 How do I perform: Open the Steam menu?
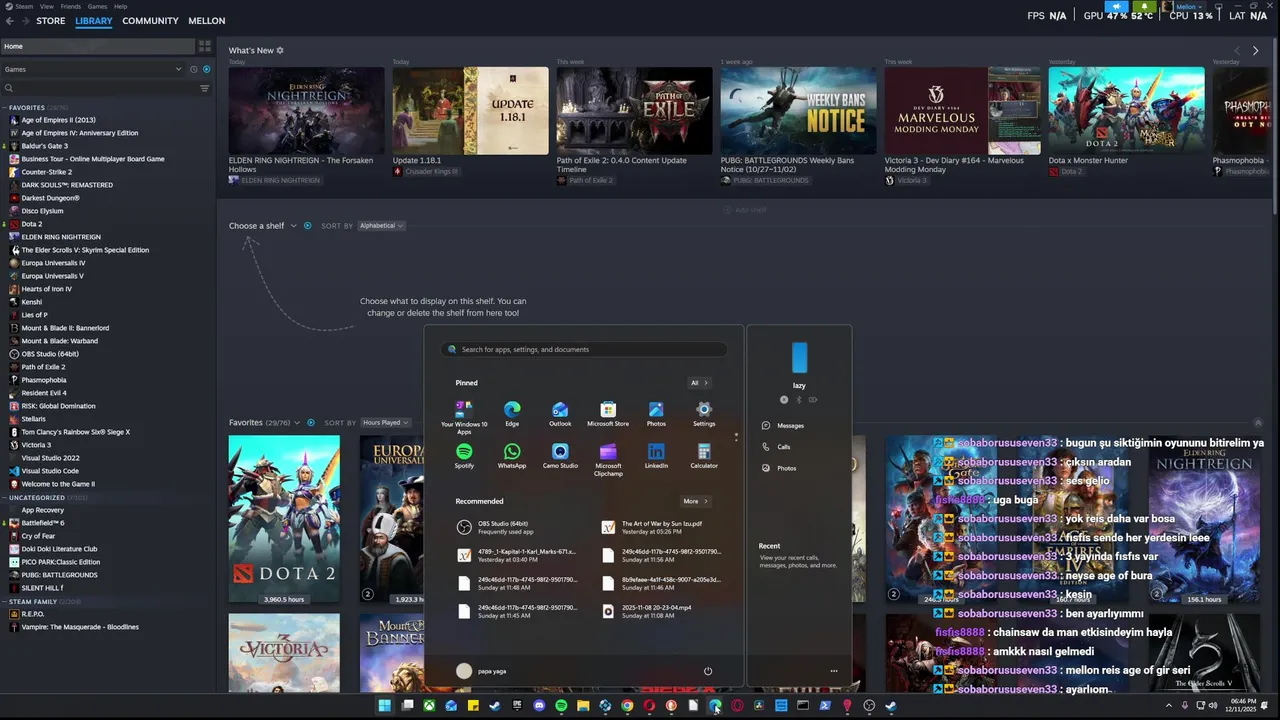(24, 6)
